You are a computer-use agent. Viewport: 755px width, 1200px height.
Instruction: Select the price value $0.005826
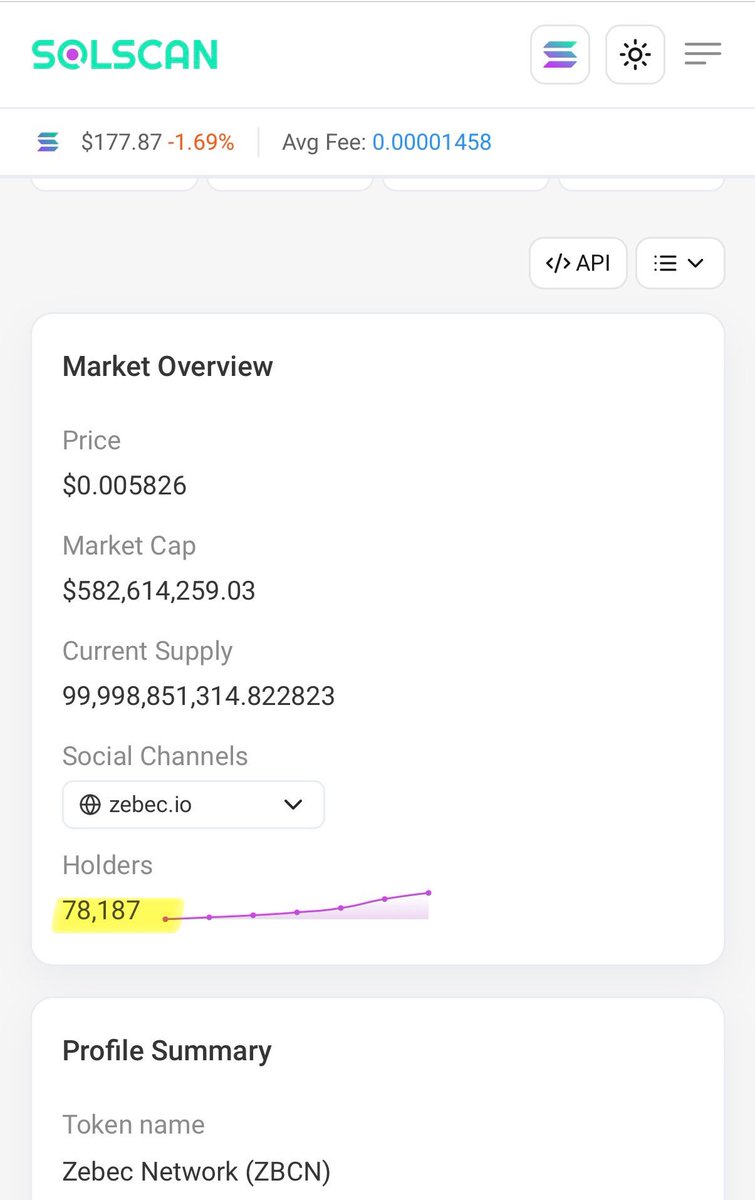pyautogui.click(x=125, y=486)
